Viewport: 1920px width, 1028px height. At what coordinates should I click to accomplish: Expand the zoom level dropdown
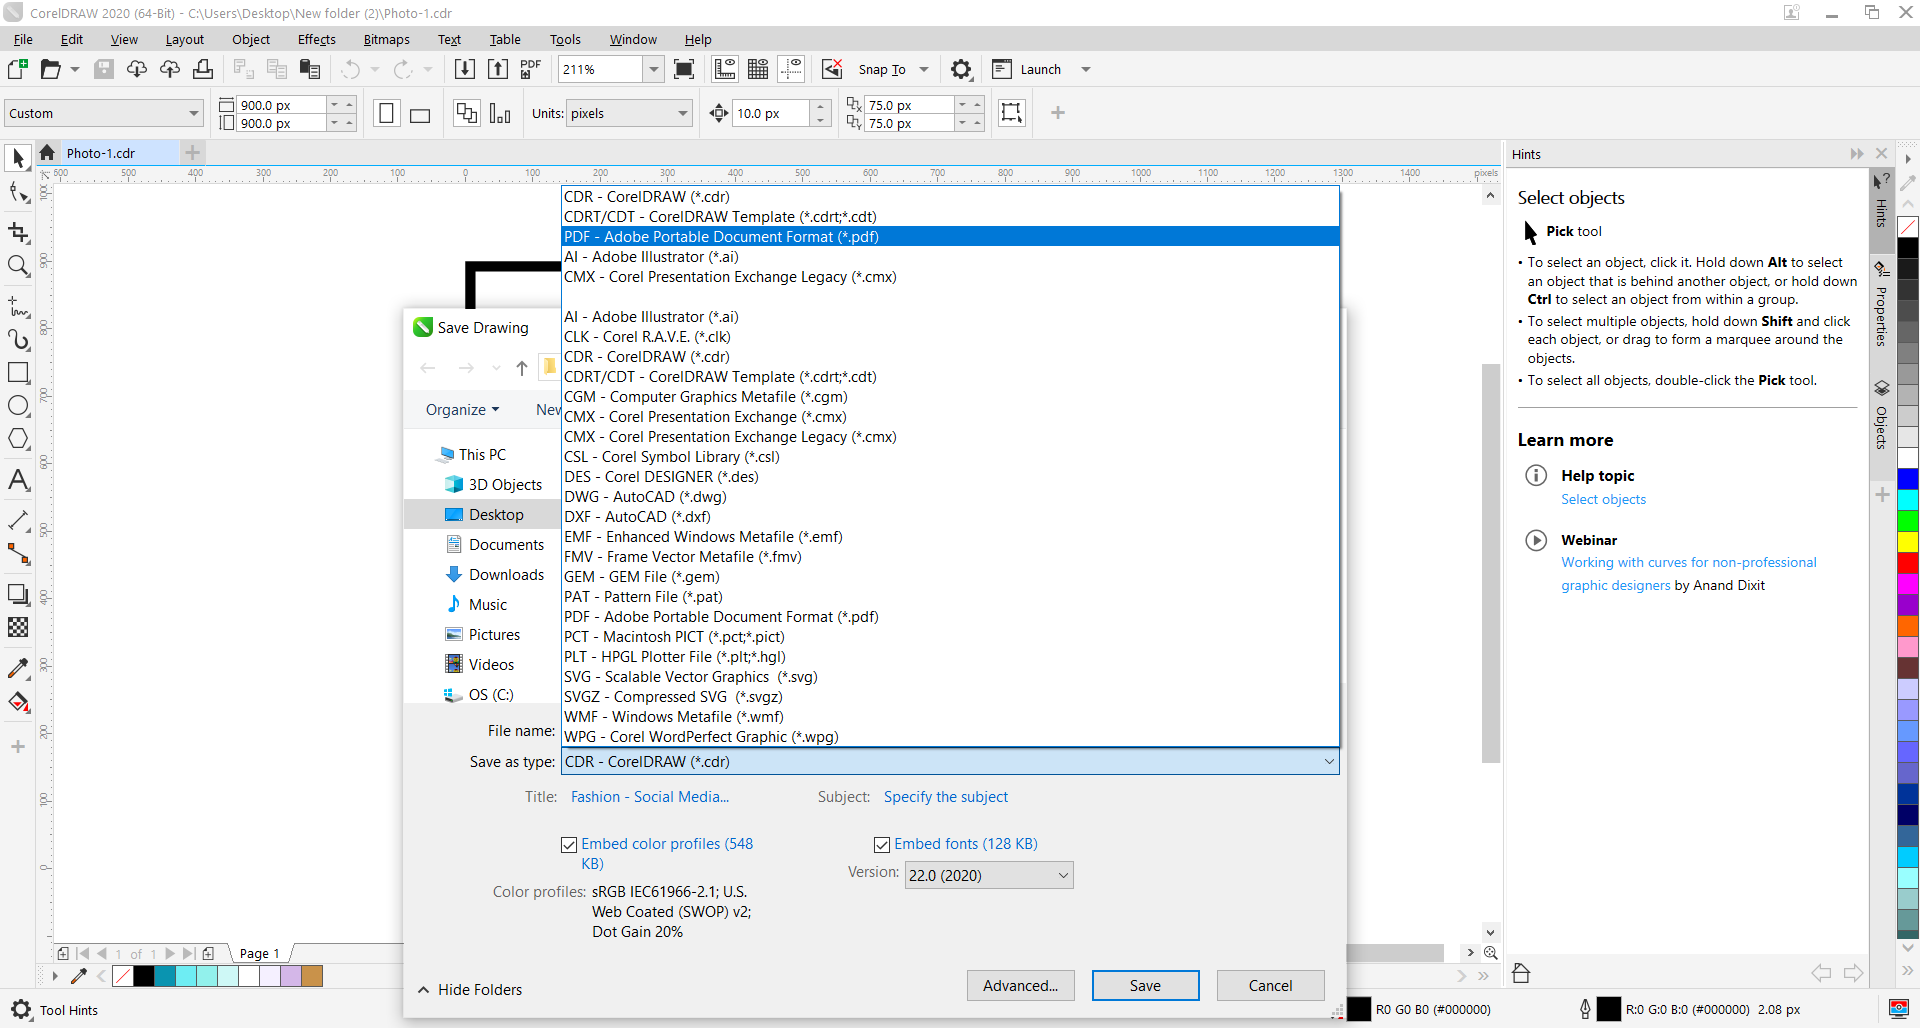tap(653, 69)
